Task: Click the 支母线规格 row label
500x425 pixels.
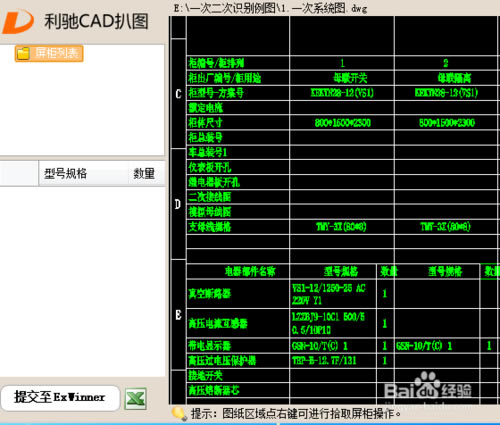Action: coord(210,227)
